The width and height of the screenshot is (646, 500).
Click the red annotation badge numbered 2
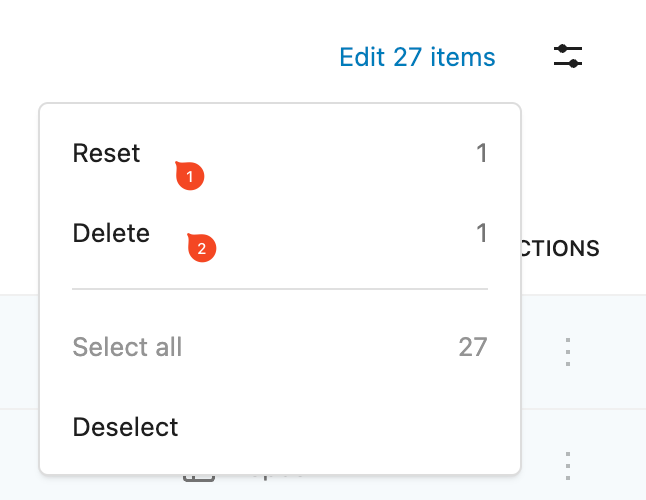(201, 248)
